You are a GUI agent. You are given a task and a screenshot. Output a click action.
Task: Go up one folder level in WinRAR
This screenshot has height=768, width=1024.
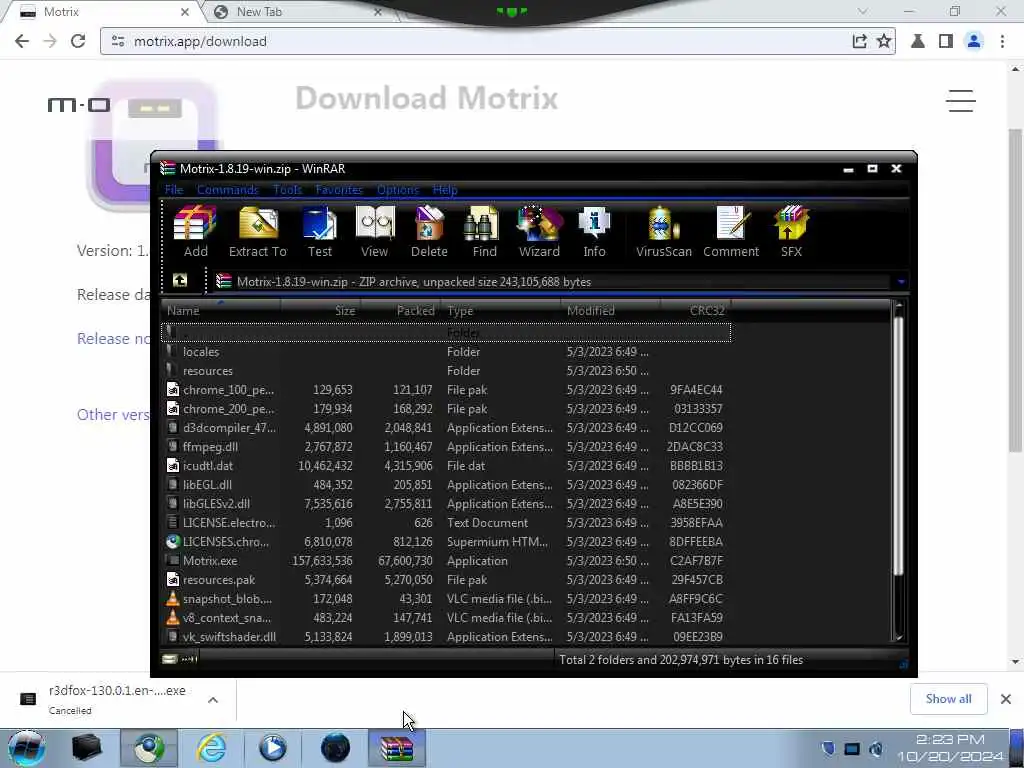click(x=180, y=281)
